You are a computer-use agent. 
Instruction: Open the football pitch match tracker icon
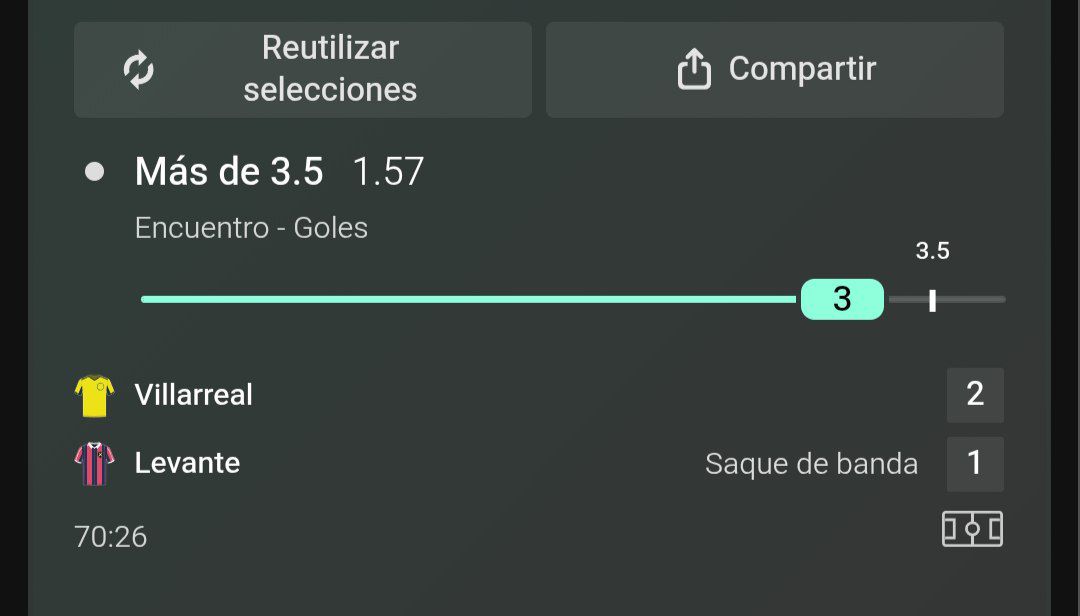(972, 529)
